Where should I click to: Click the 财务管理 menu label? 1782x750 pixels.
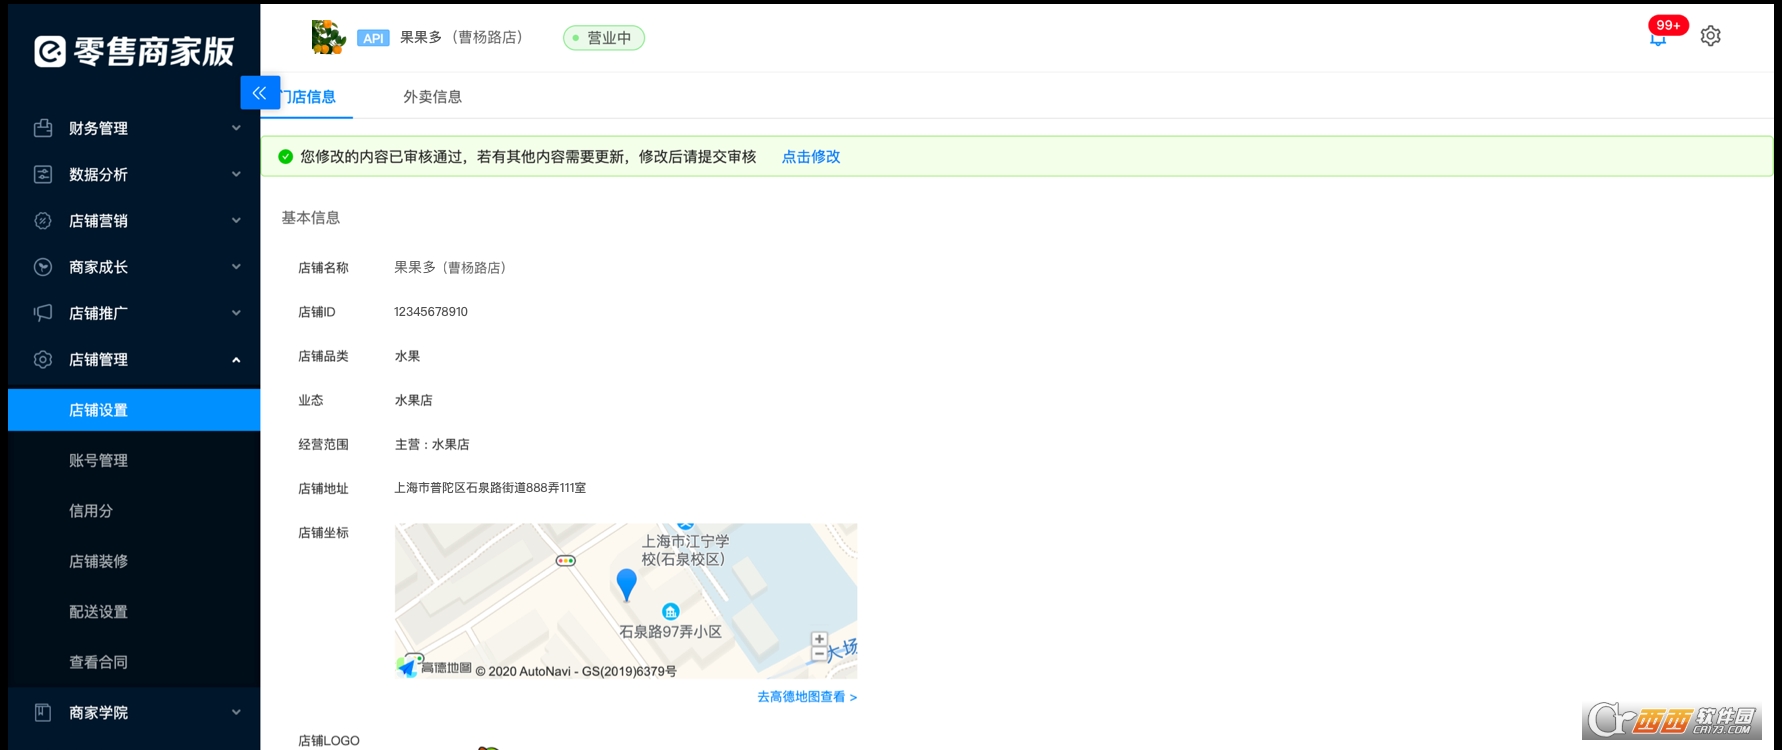[98, 128]
